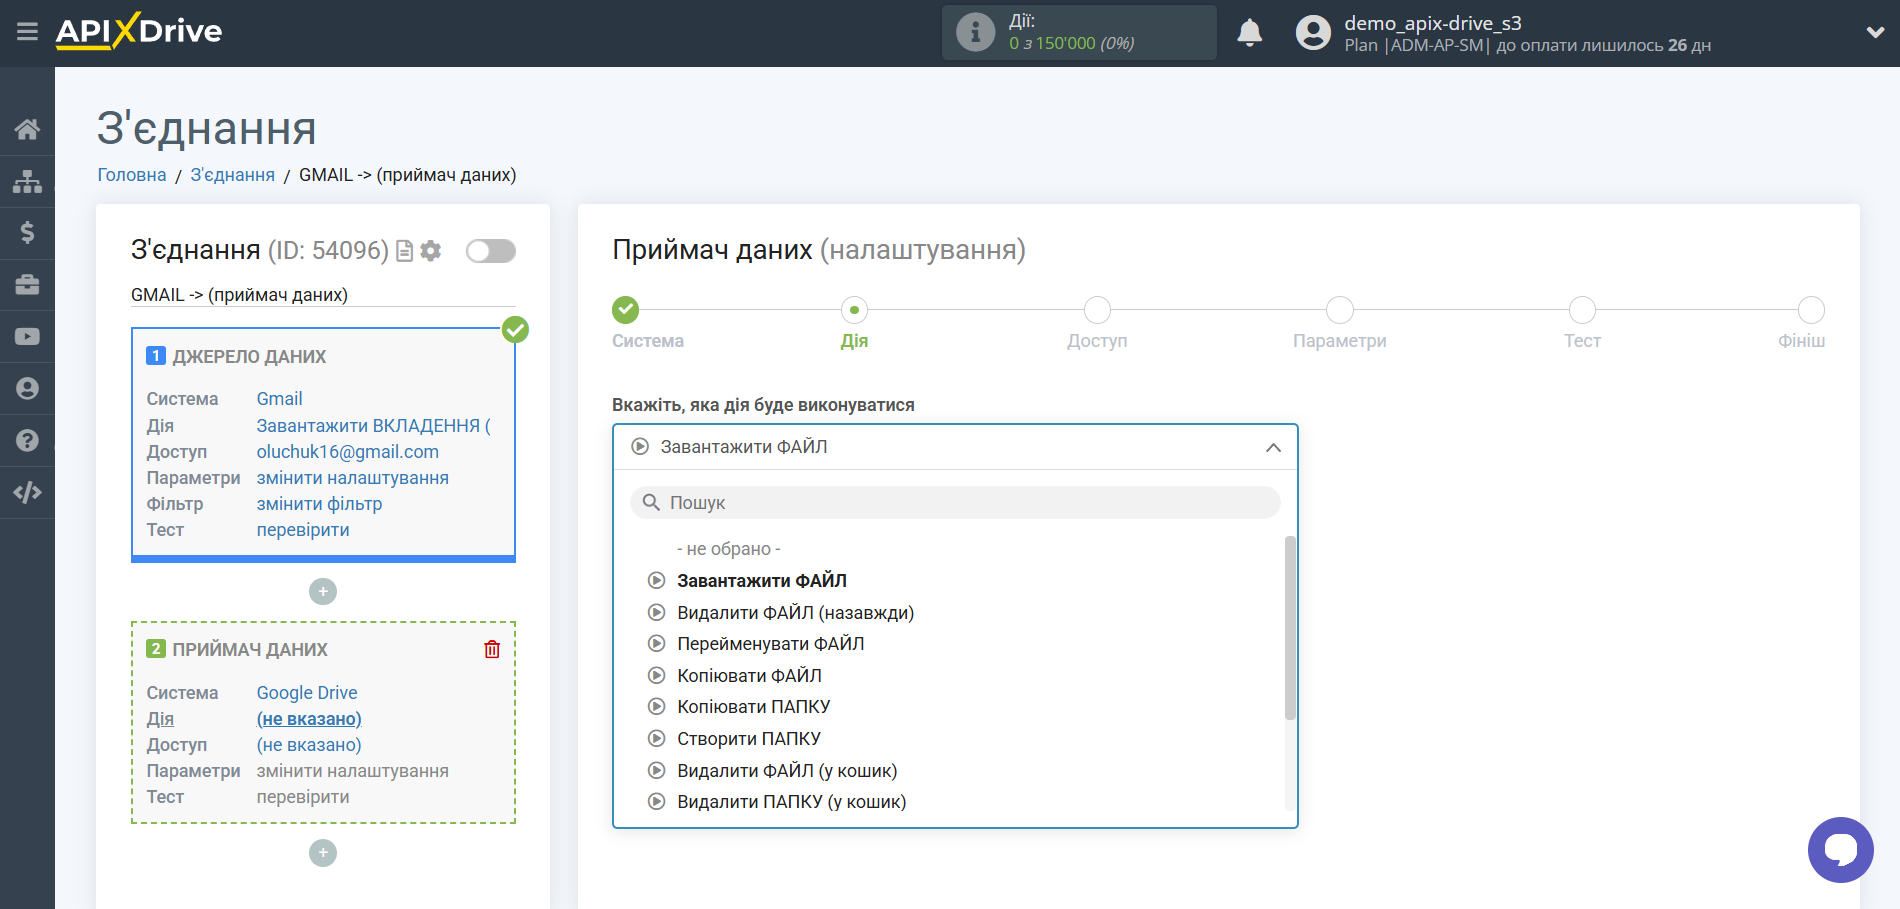1900x909 pixels.
Task: Select the Копіювати ПАПКУ option
Action: (x=754, y=707)
